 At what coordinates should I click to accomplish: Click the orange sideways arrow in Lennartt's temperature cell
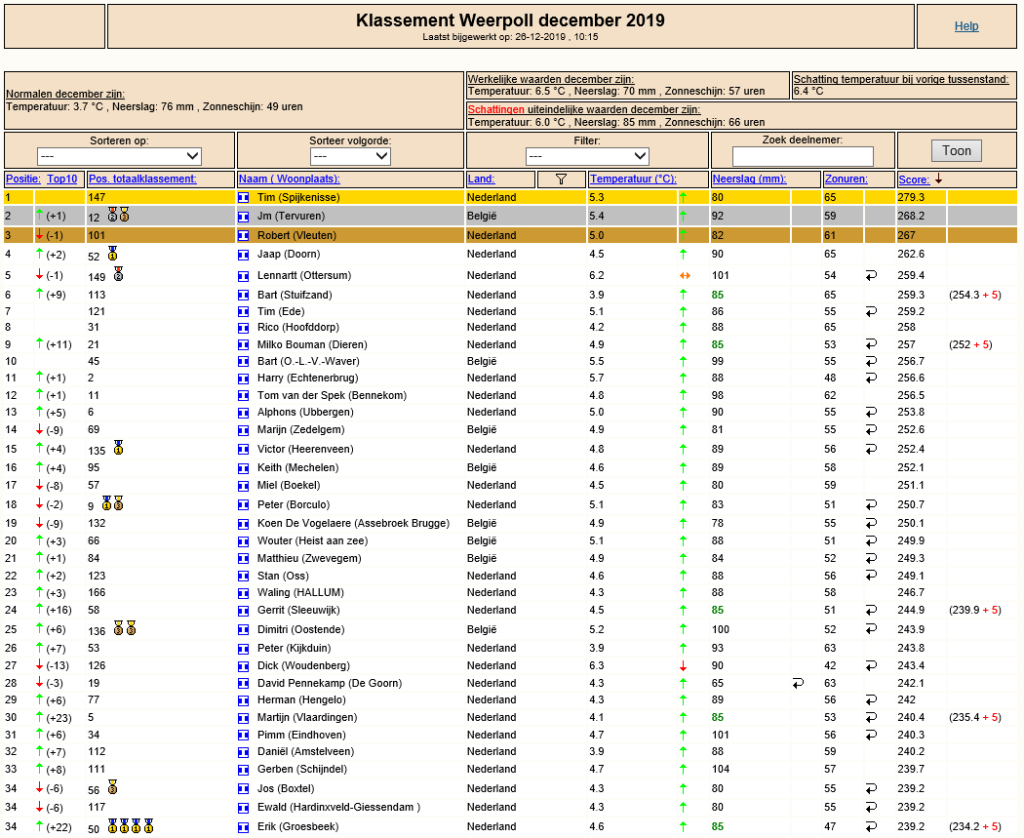[x=684, y=276]
